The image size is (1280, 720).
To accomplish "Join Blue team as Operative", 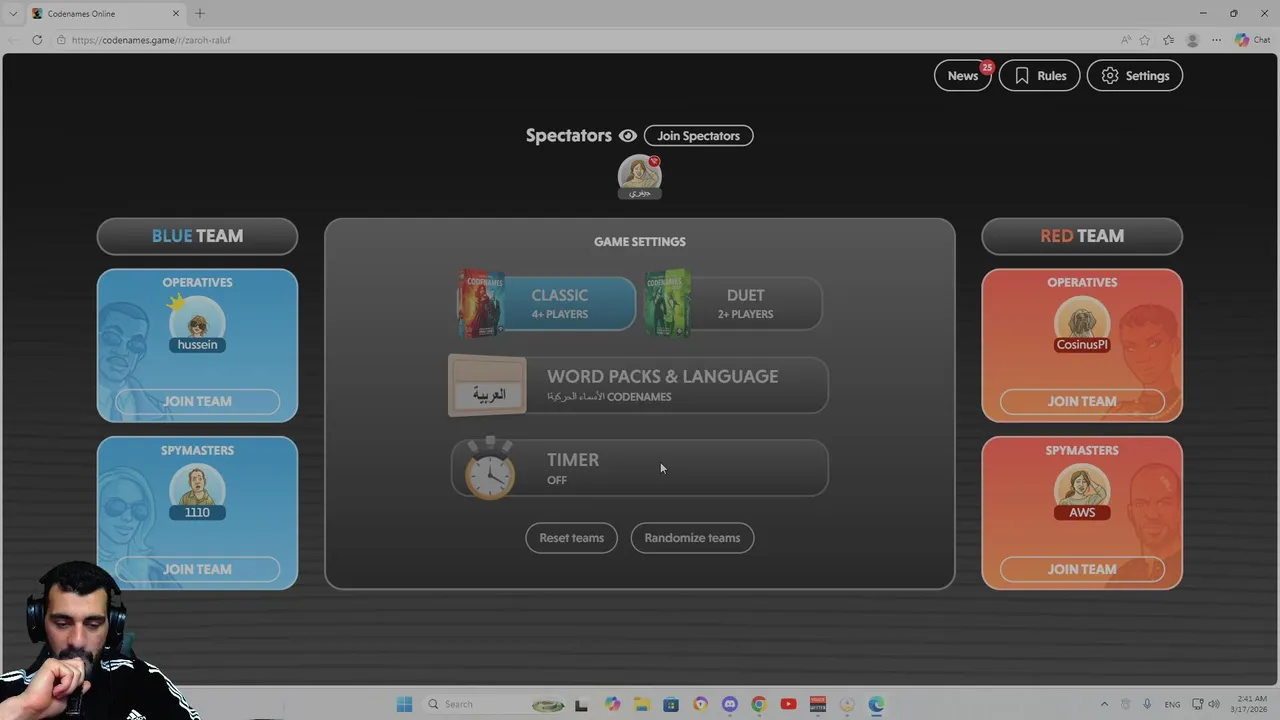I will (x=197, y=401).
